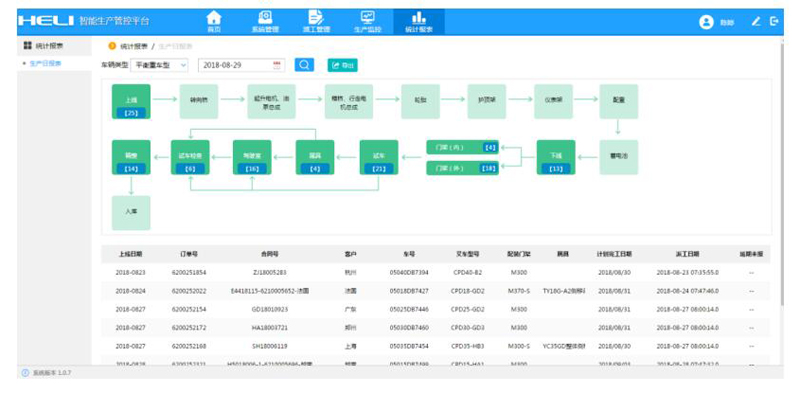This screenshot has width=800, height=393.
Task: Open the 生产监控 monitor nav icon
Action: [x=367, y=21]
